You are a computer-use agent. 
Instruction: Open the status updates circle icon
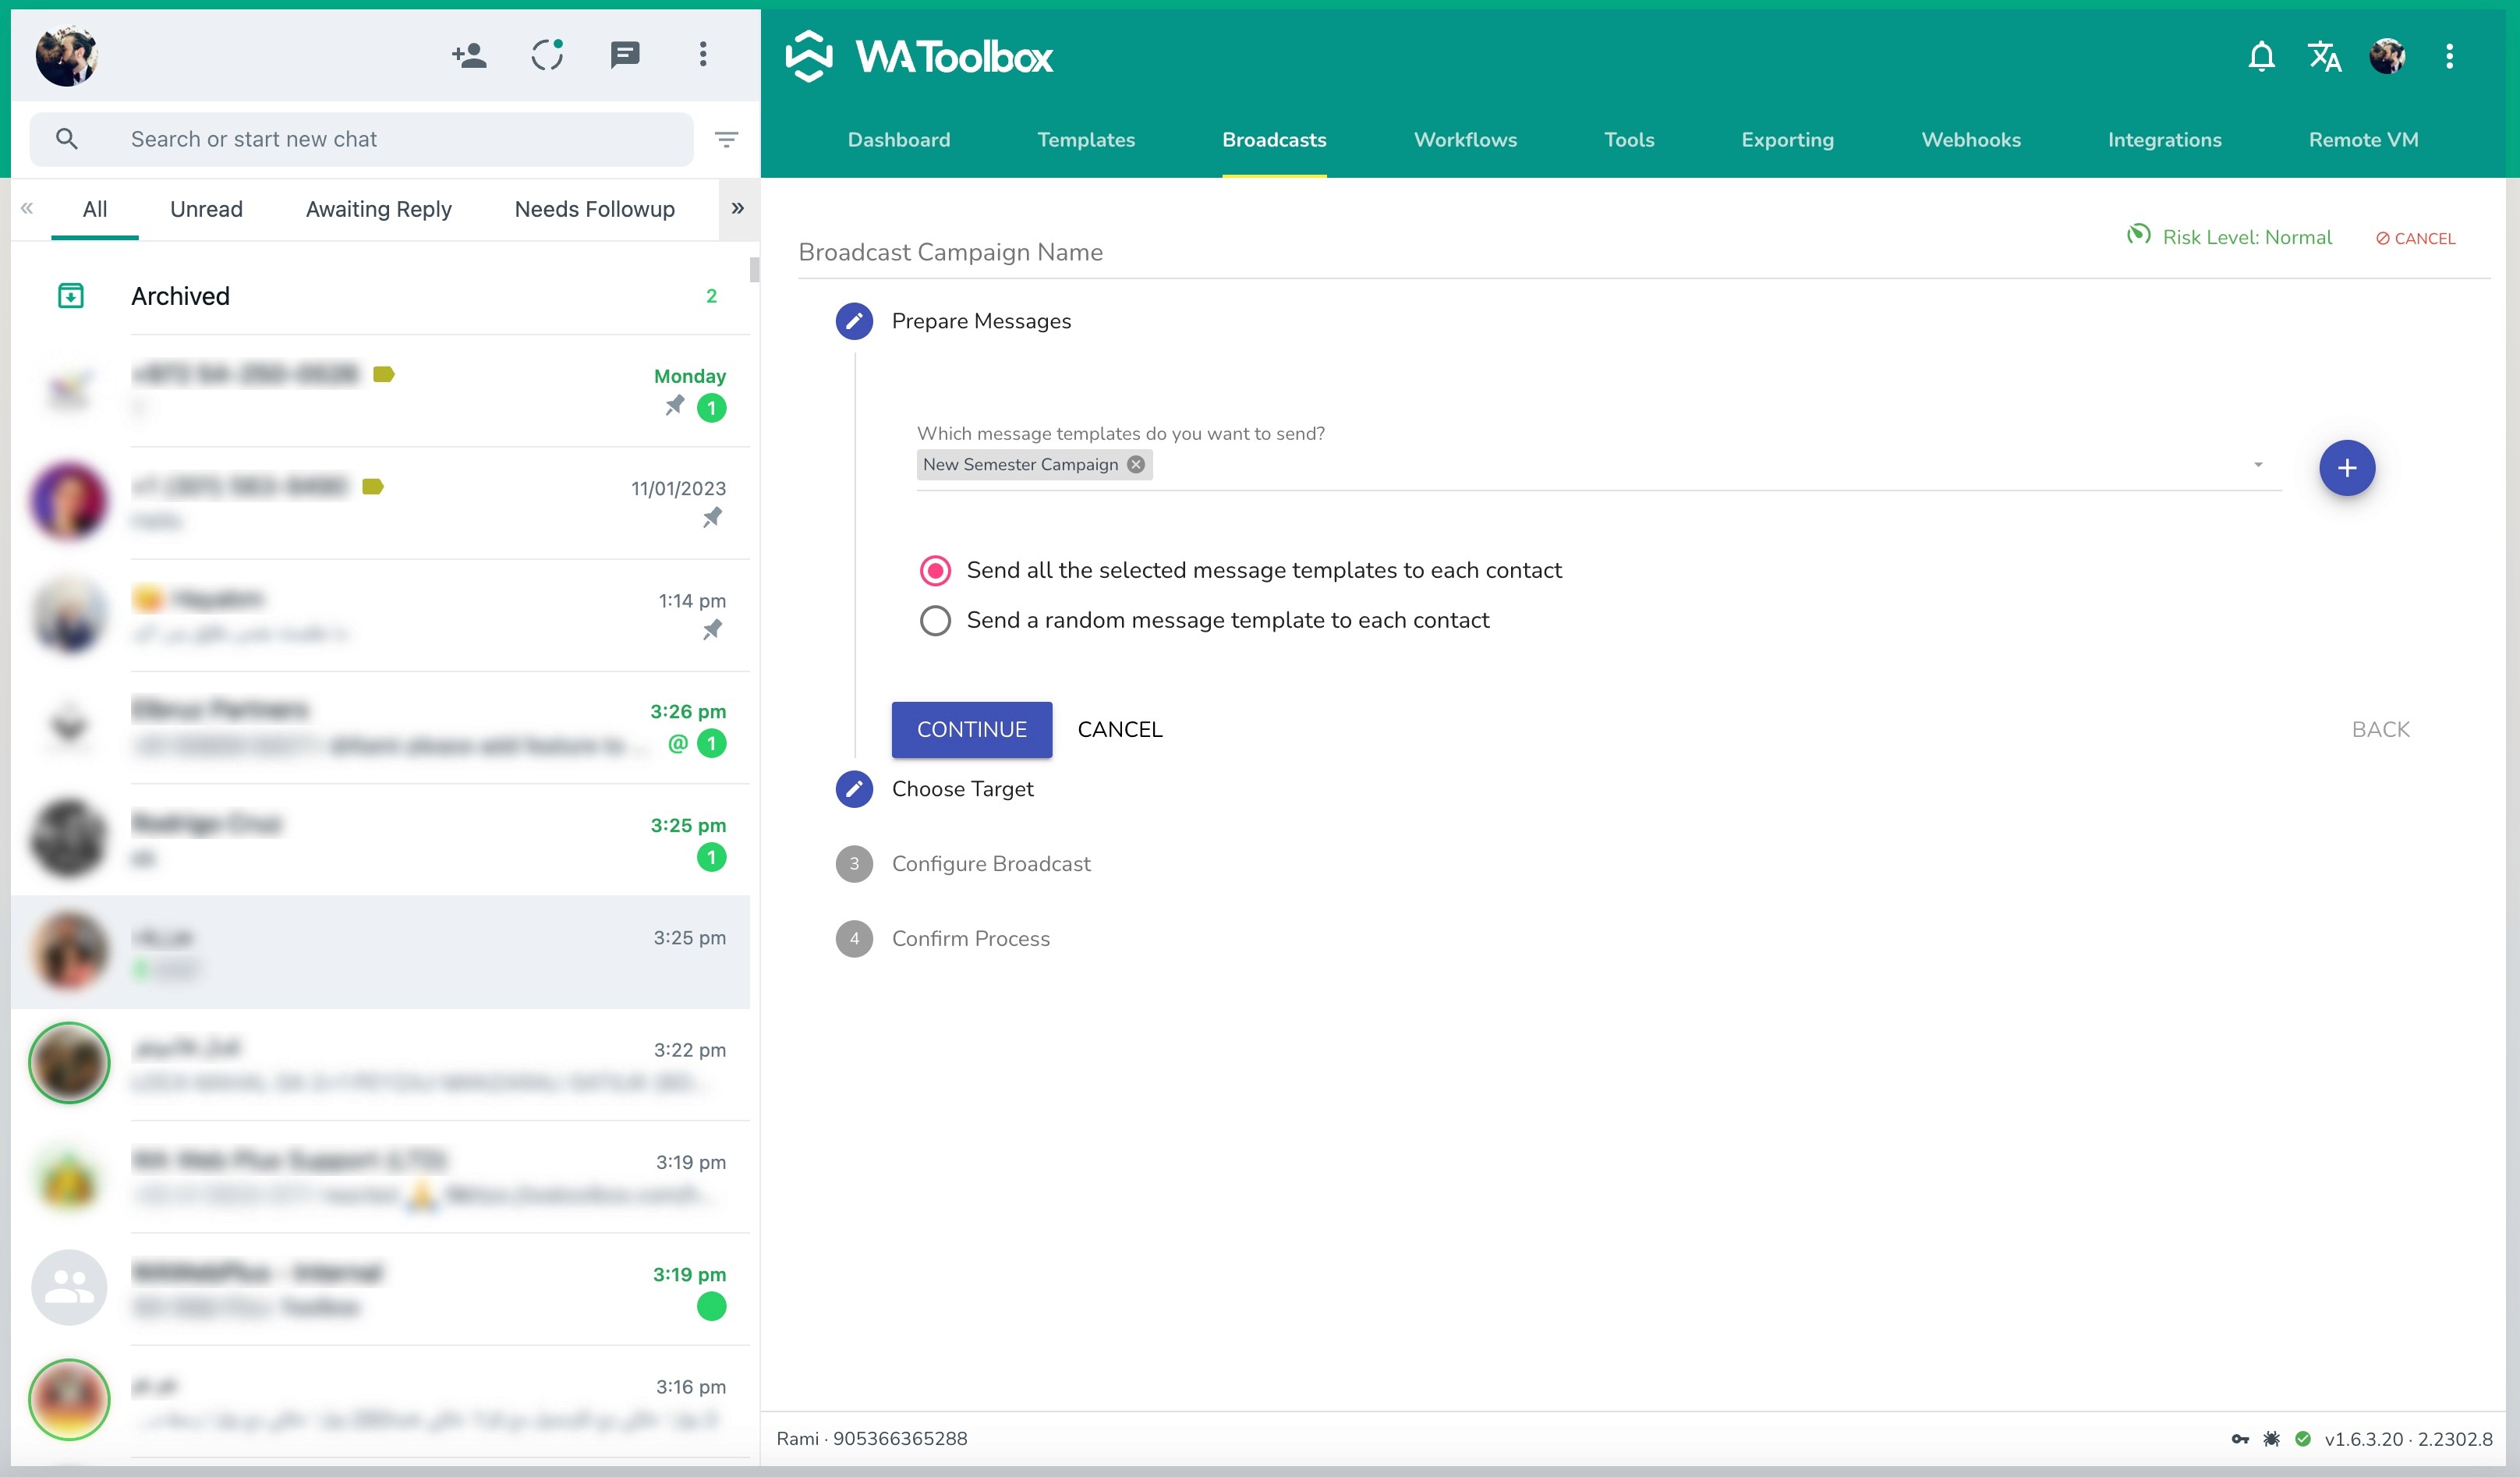click(547, 55)
